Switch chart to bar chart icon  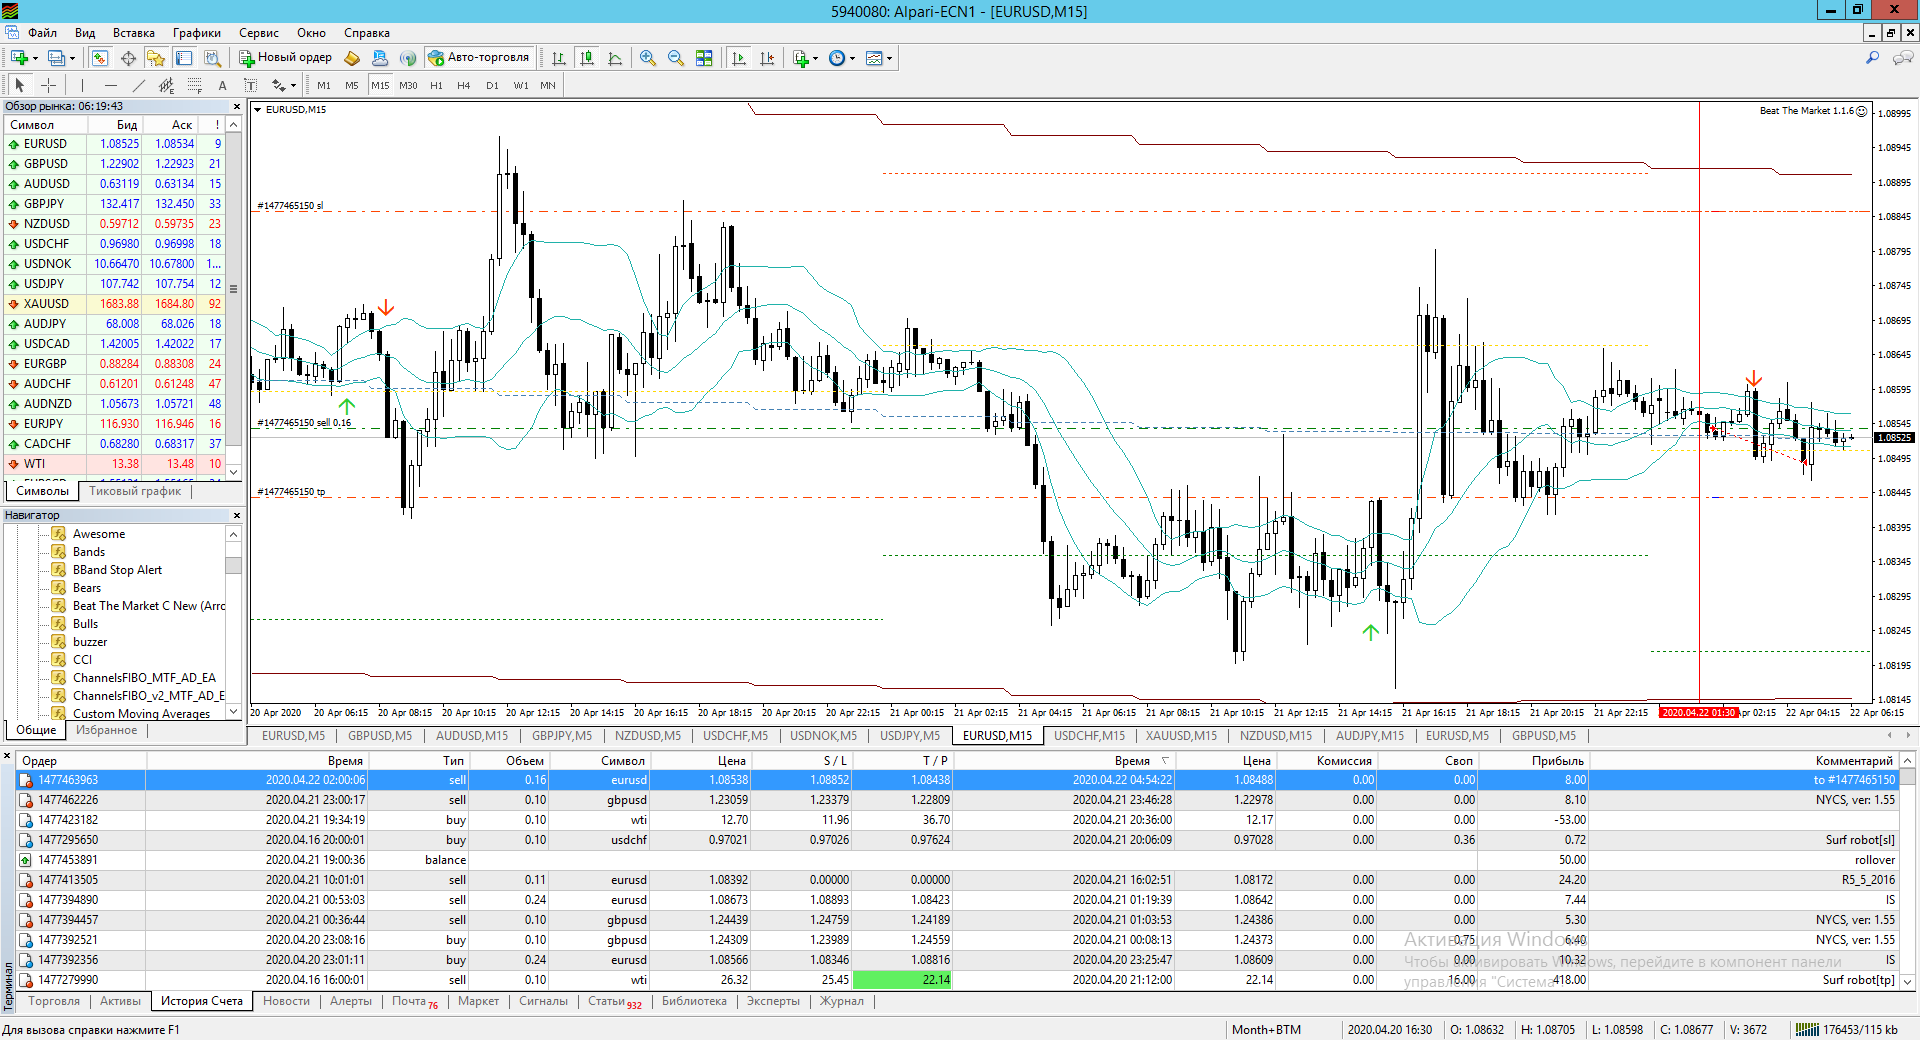click(x=559, y=58)
